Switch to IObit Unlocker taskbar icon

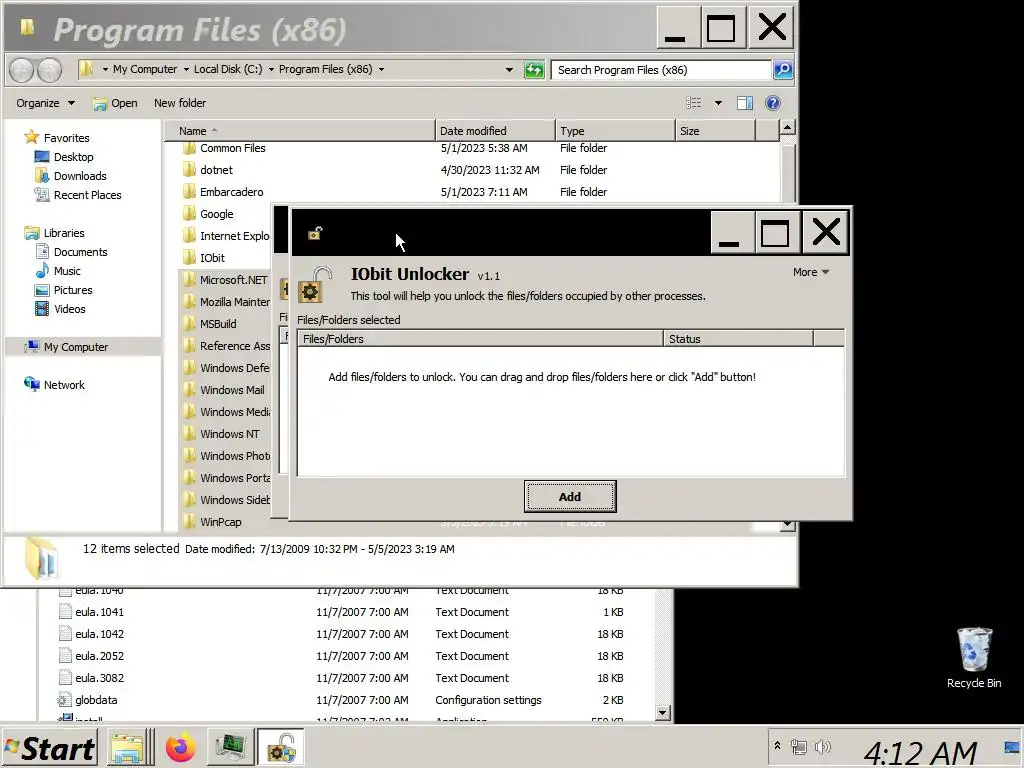point(281,748)
